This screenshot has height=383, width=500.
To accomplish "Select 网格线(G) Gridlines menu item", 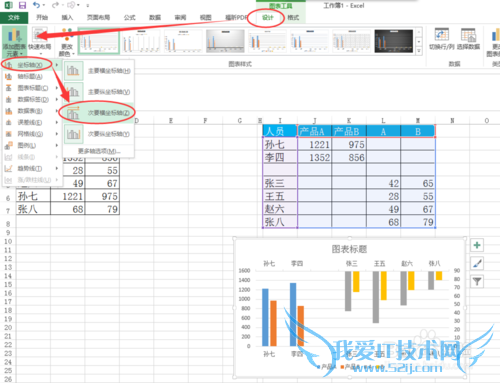I will click(31, 134).
